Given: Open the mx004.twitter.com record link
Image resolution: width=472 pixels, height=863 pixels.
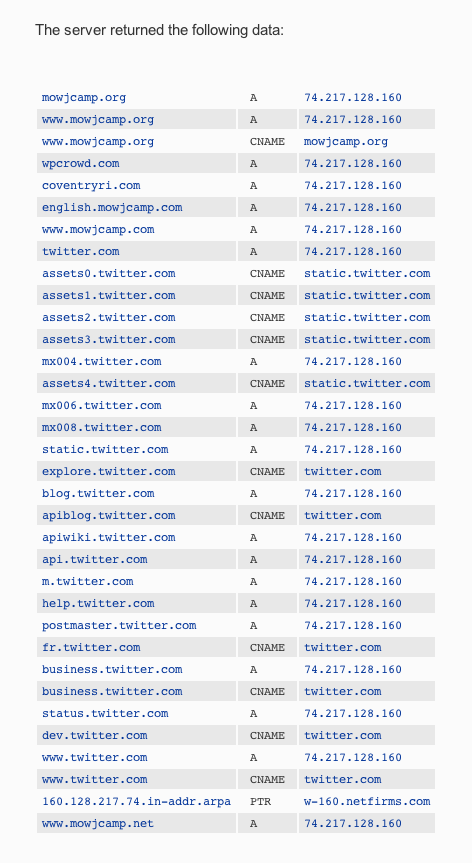Looking at the screenshot, I should [x=101, y=362].
